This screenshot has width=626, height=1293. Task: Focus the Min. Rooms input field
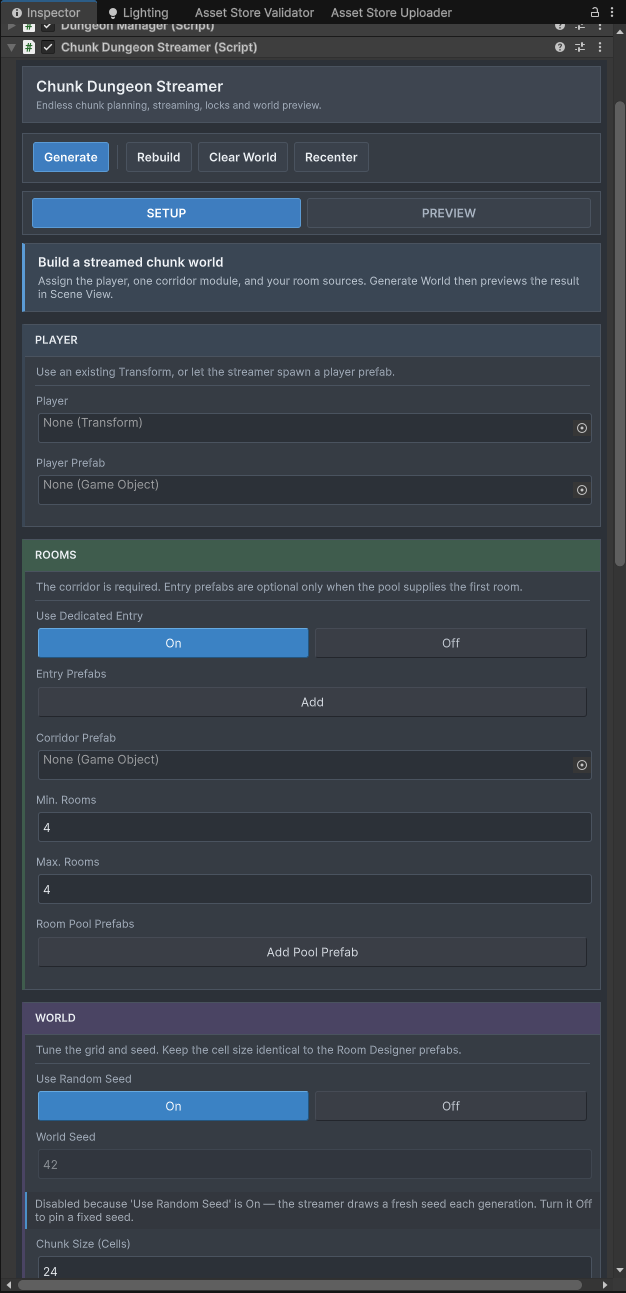314,827
